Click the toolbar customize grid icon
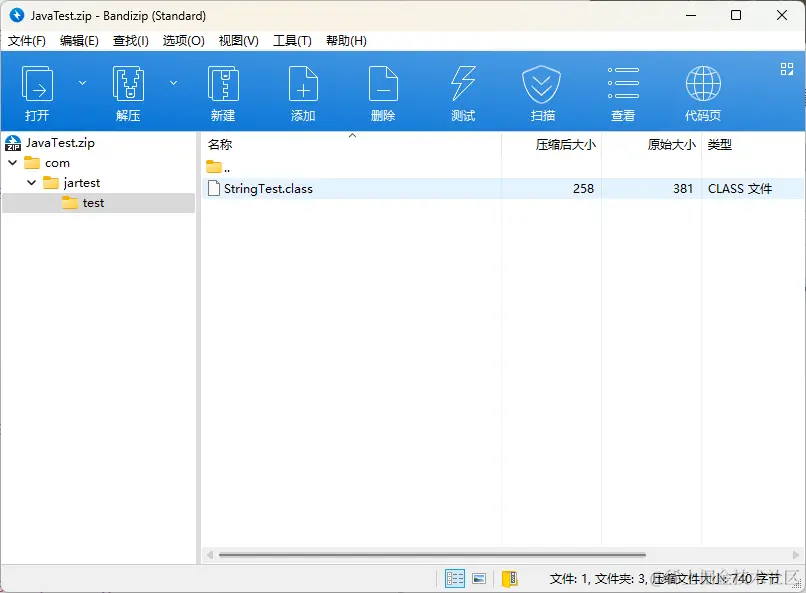 point(786,69)
